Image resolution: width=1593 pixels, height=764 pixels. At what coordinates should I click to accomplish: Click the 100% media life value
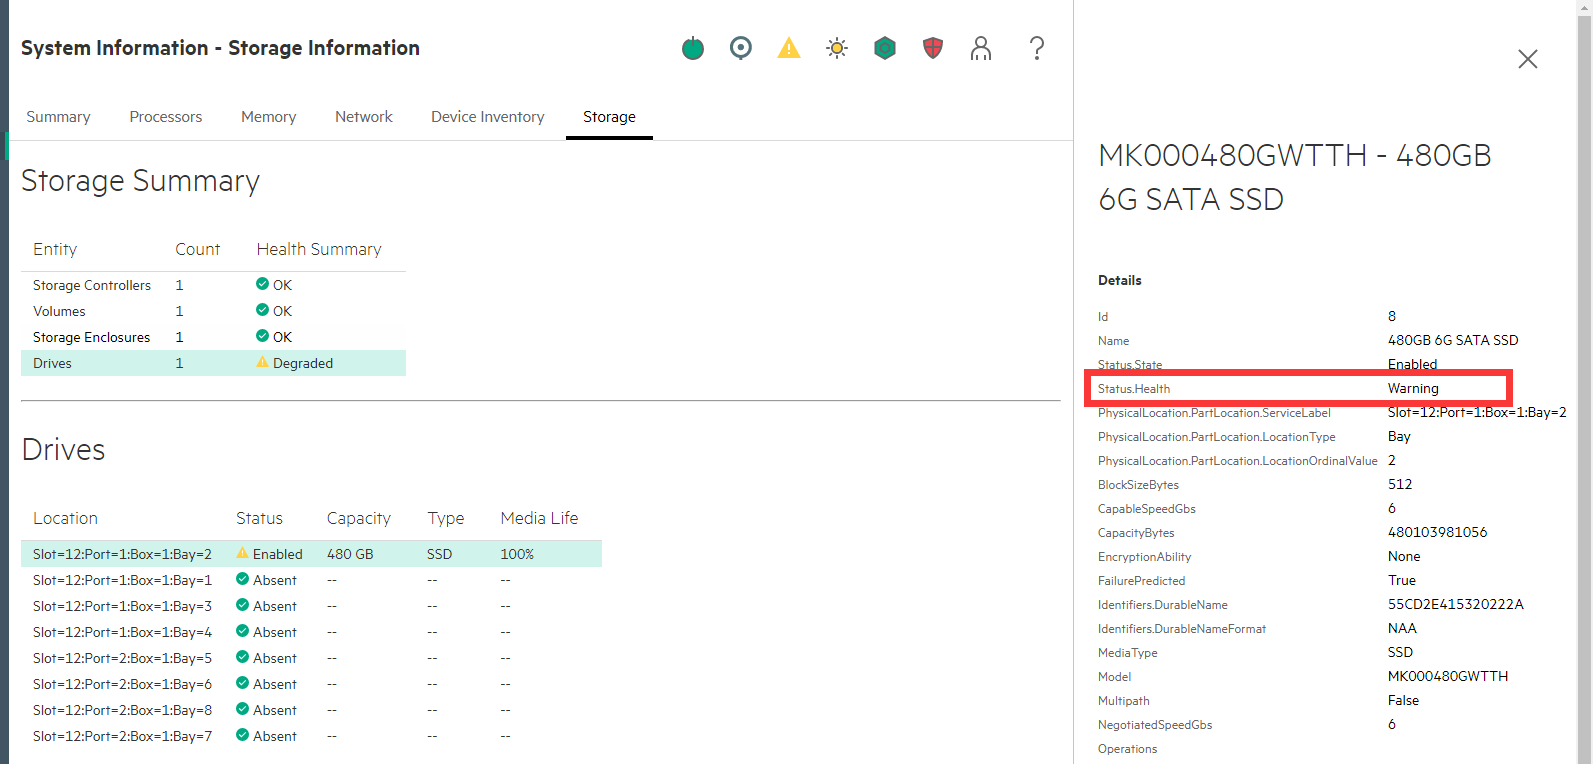click(517, 554)
